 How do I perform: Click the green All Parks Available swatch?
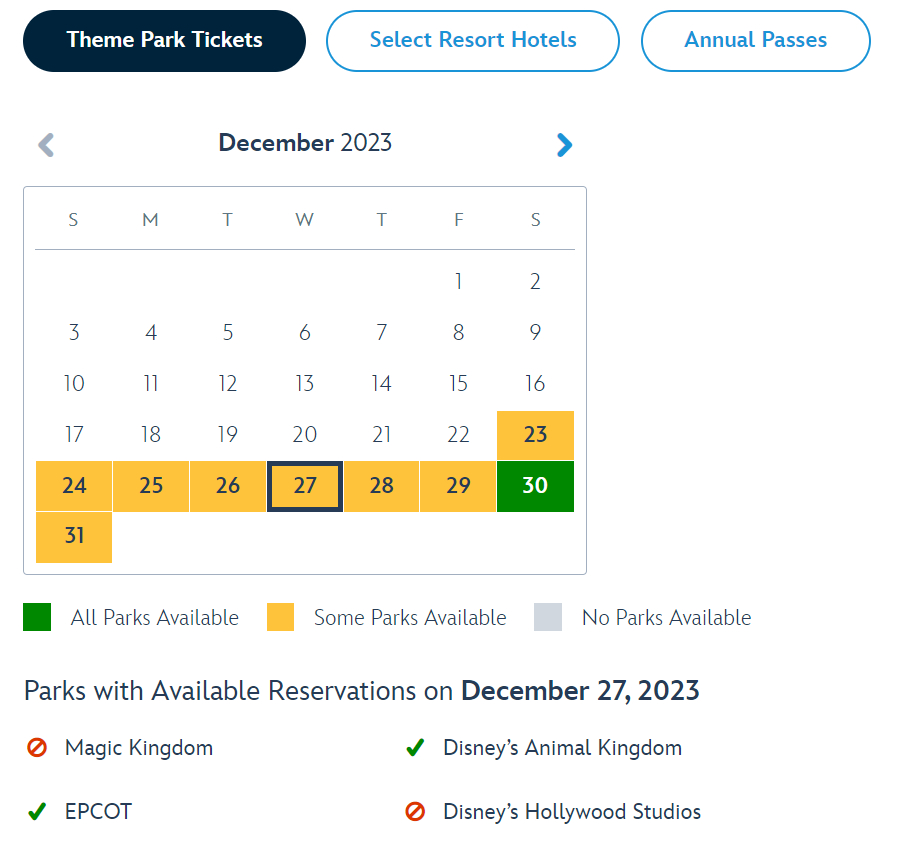point(37,617)
